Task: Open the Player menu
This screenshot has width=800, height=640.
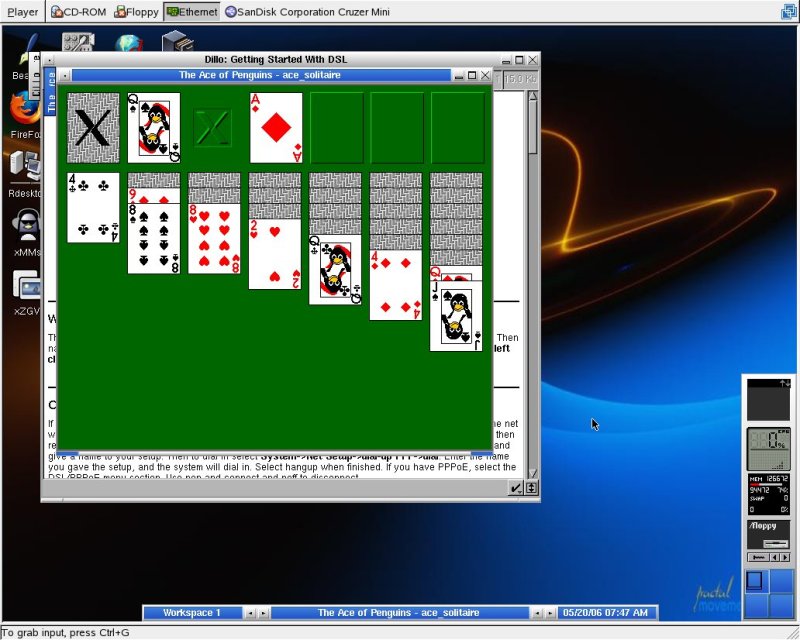Action: [22, 12]
